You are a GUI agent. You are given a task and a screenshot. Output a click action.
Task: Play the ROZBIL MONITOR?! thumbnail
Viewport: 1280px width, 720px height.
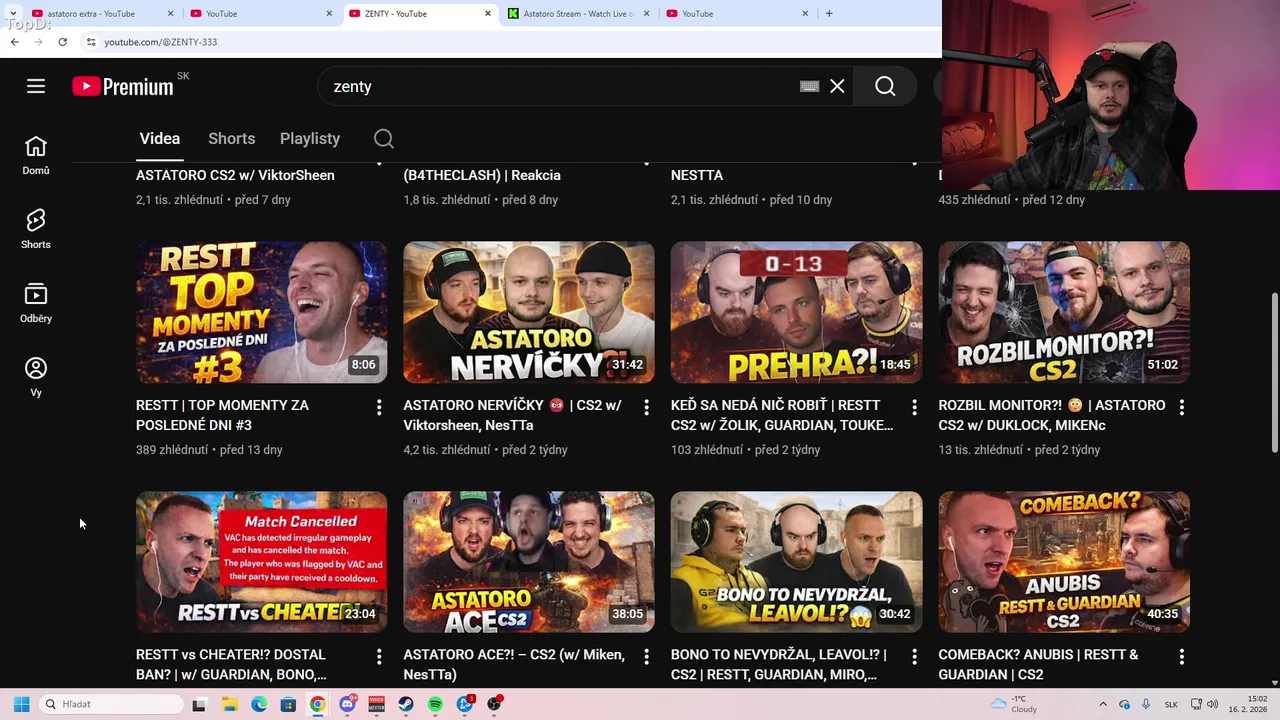(x=1064, y=312)
